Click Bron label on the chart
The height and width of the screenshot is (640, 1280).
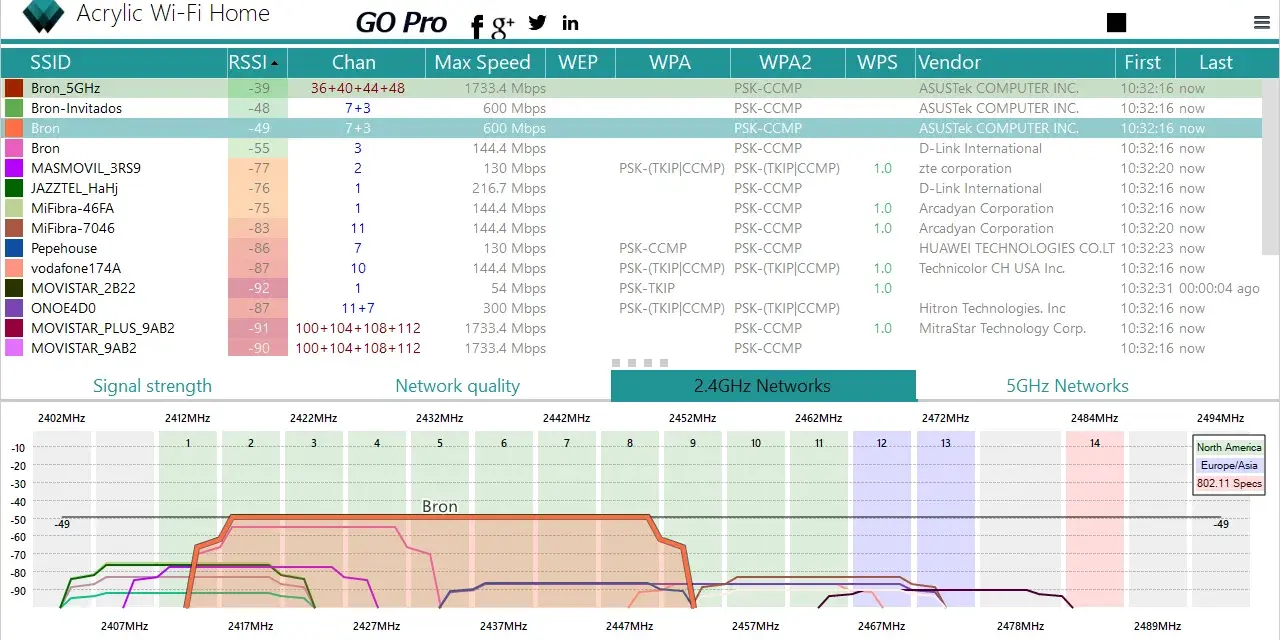click(440, 507)
